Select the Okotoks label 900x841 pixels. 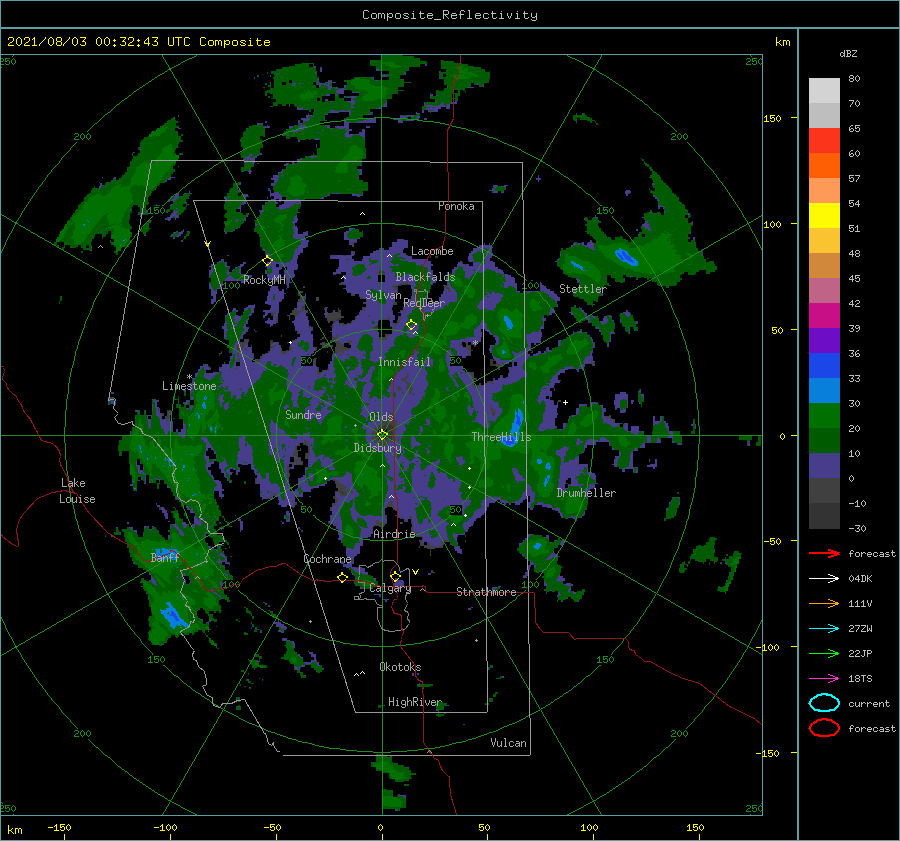tap(400, 667)
